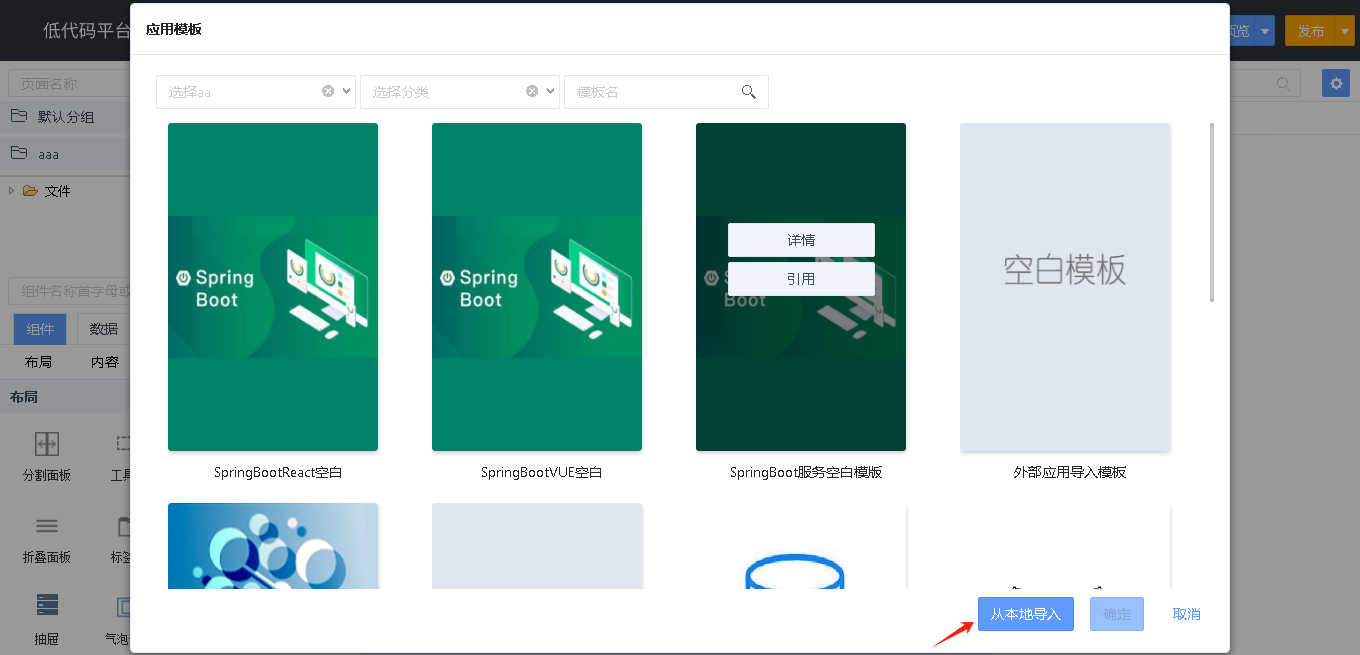Image resolution: width=1360 pixels, height=655 pixels.
Task: Click the blue settings gear icon
Action: (1335, 83)
